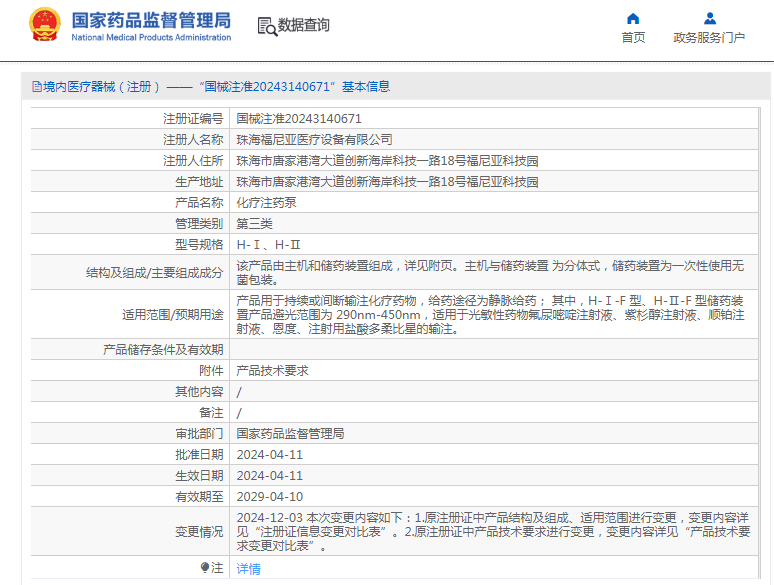Click the 注册证编号 row label
The image size is (774, 585).
point(193,119)
